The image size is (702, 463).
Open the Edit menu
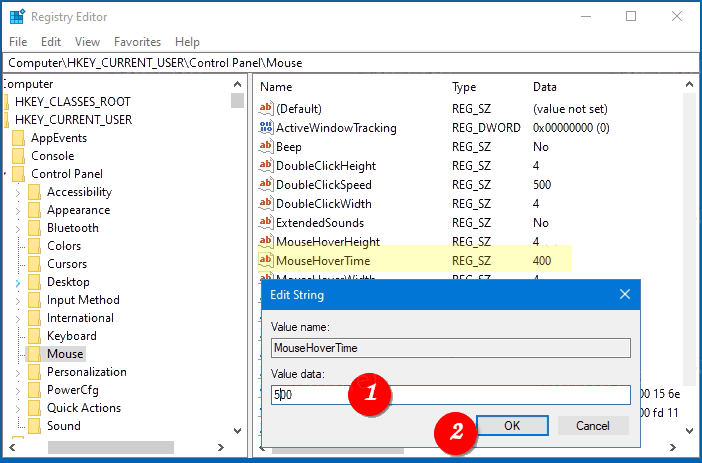click(51, 42)
